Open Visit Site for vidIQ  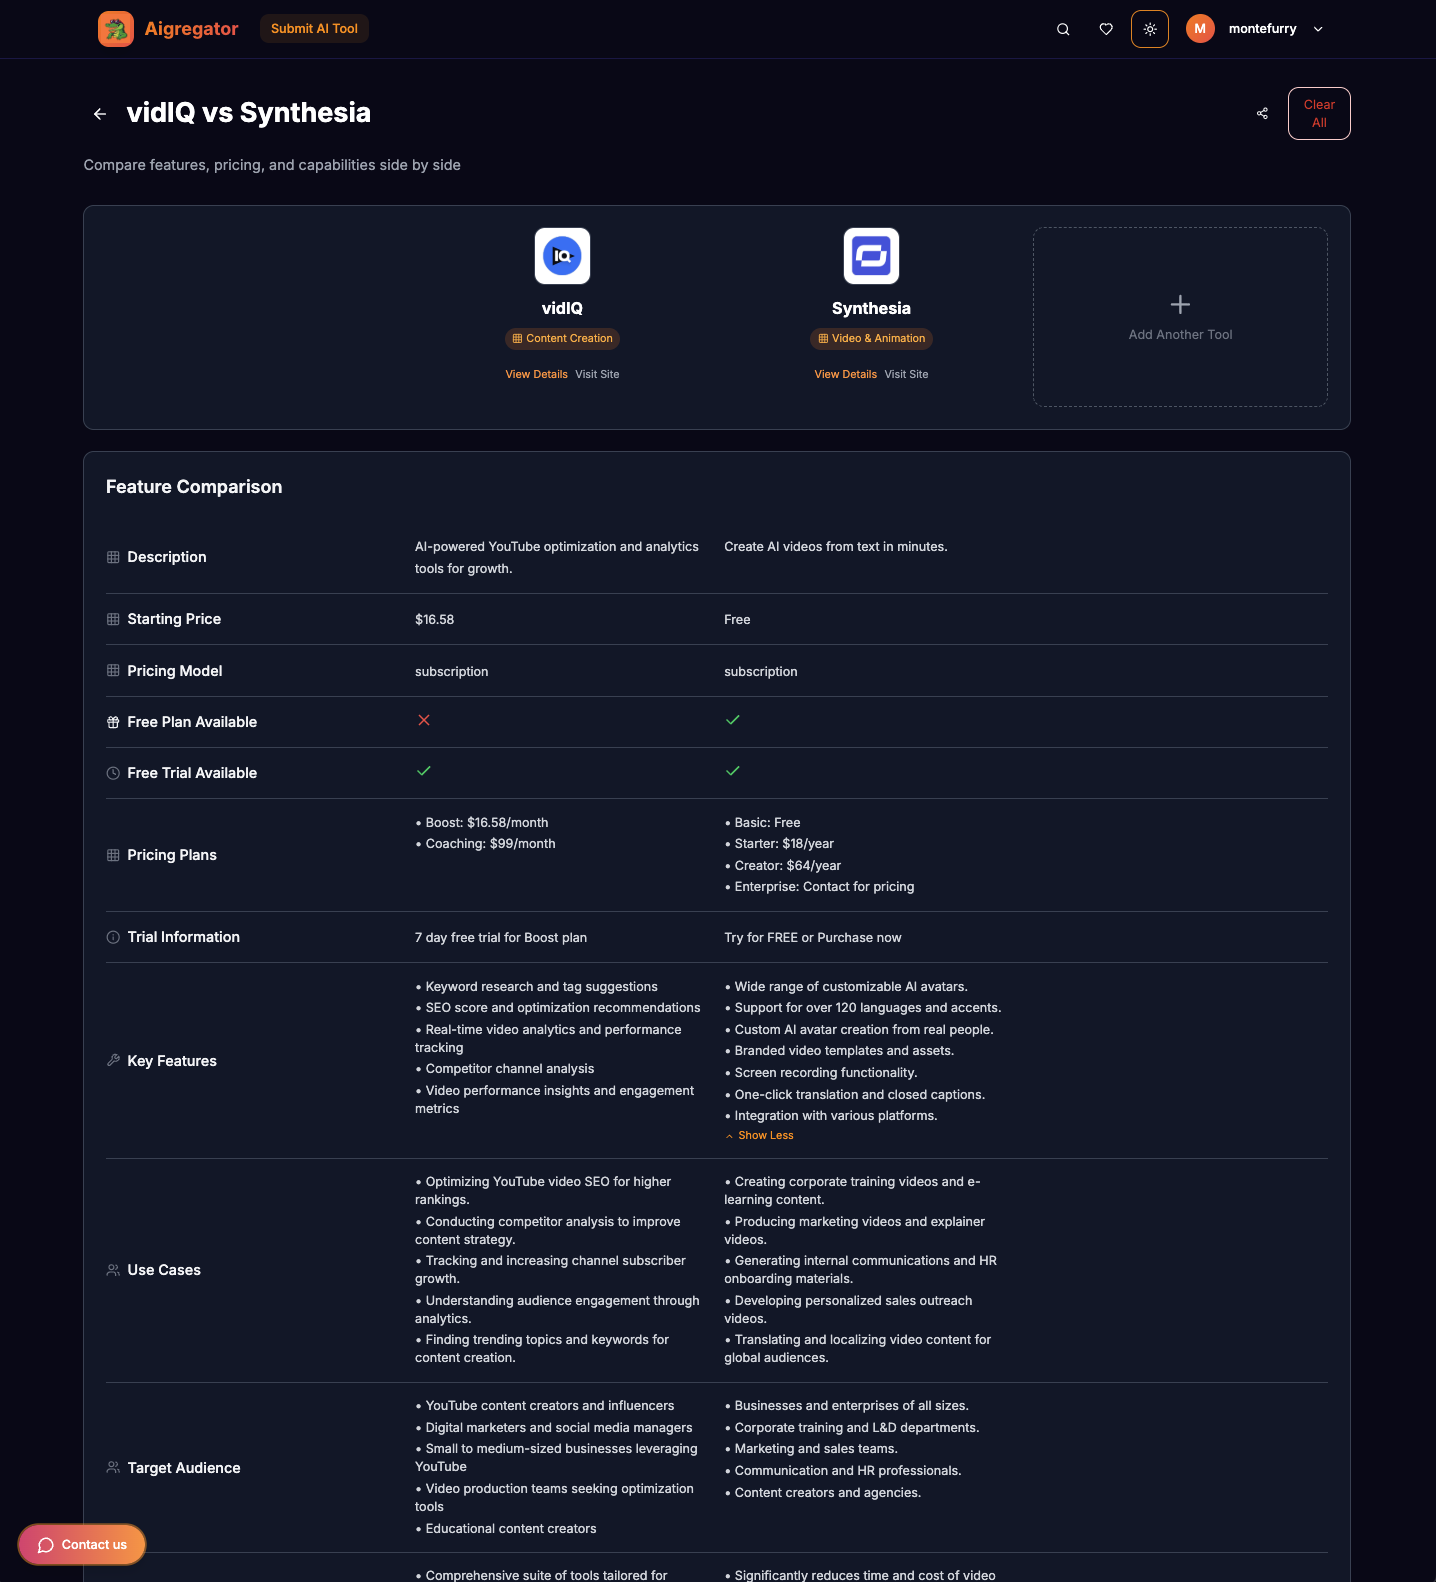[x=597, y=374]
